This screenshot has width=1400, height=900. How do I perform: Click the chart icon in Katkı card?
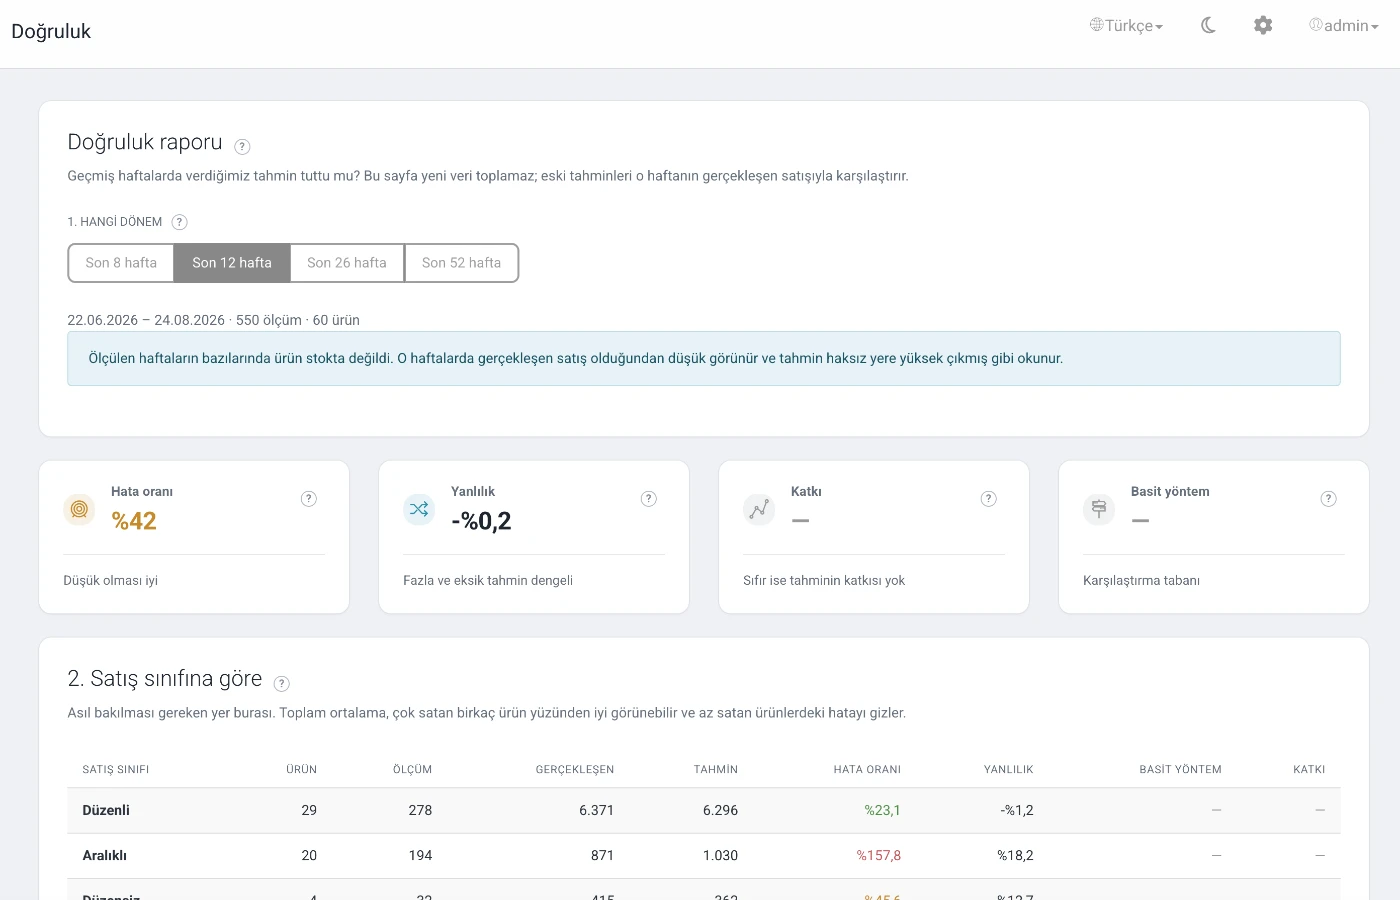pyautogui.click(x=759, y=509)
